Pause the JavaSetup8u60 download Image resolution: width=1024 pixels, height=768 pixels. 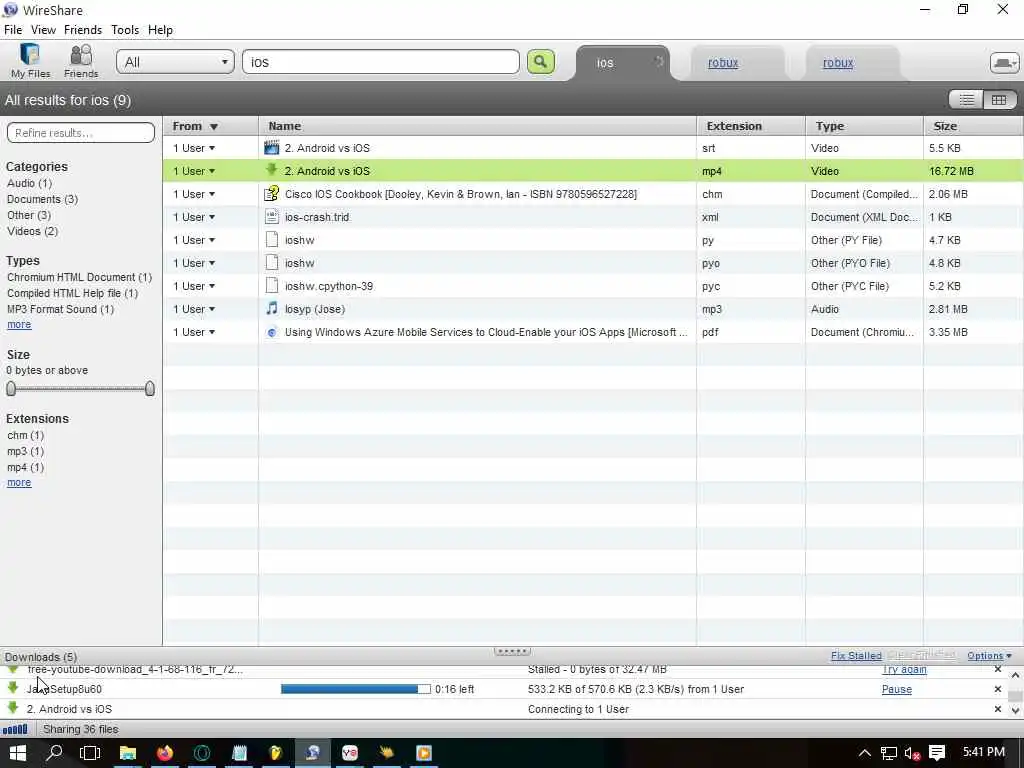897,689
